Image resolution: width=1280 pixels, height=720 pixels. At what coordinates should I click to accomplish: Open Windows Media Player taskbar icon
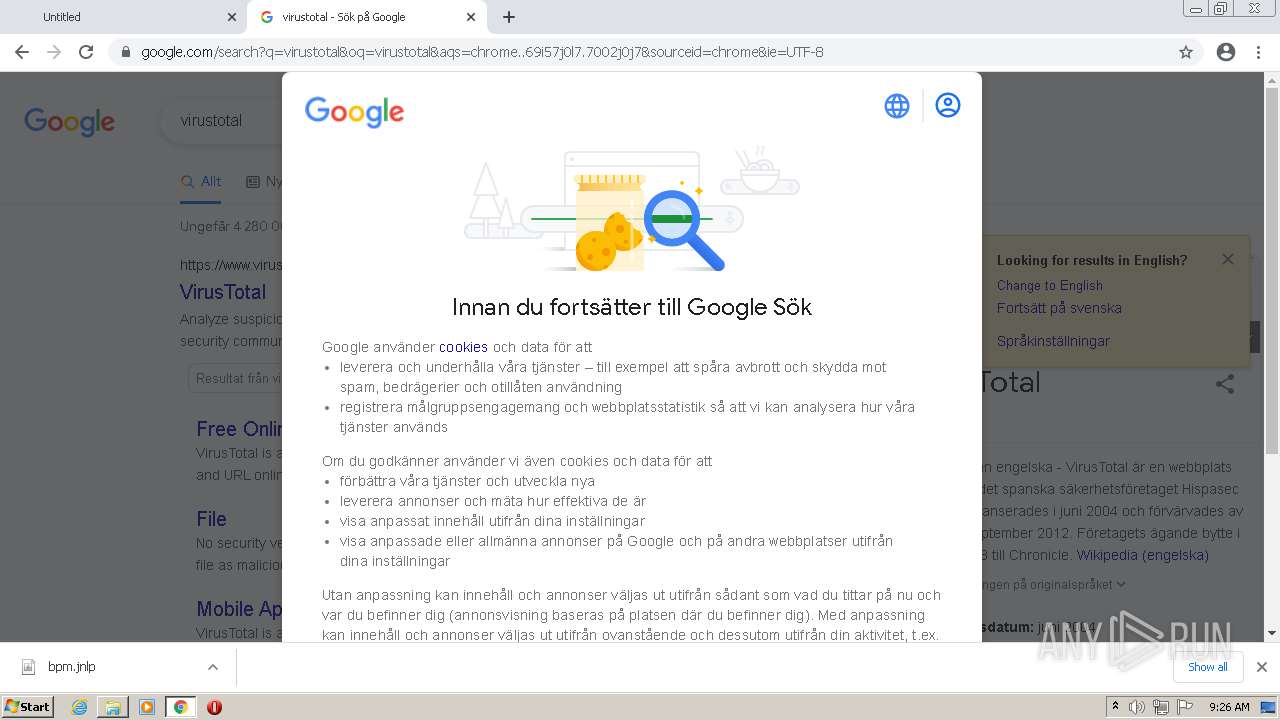147,707
